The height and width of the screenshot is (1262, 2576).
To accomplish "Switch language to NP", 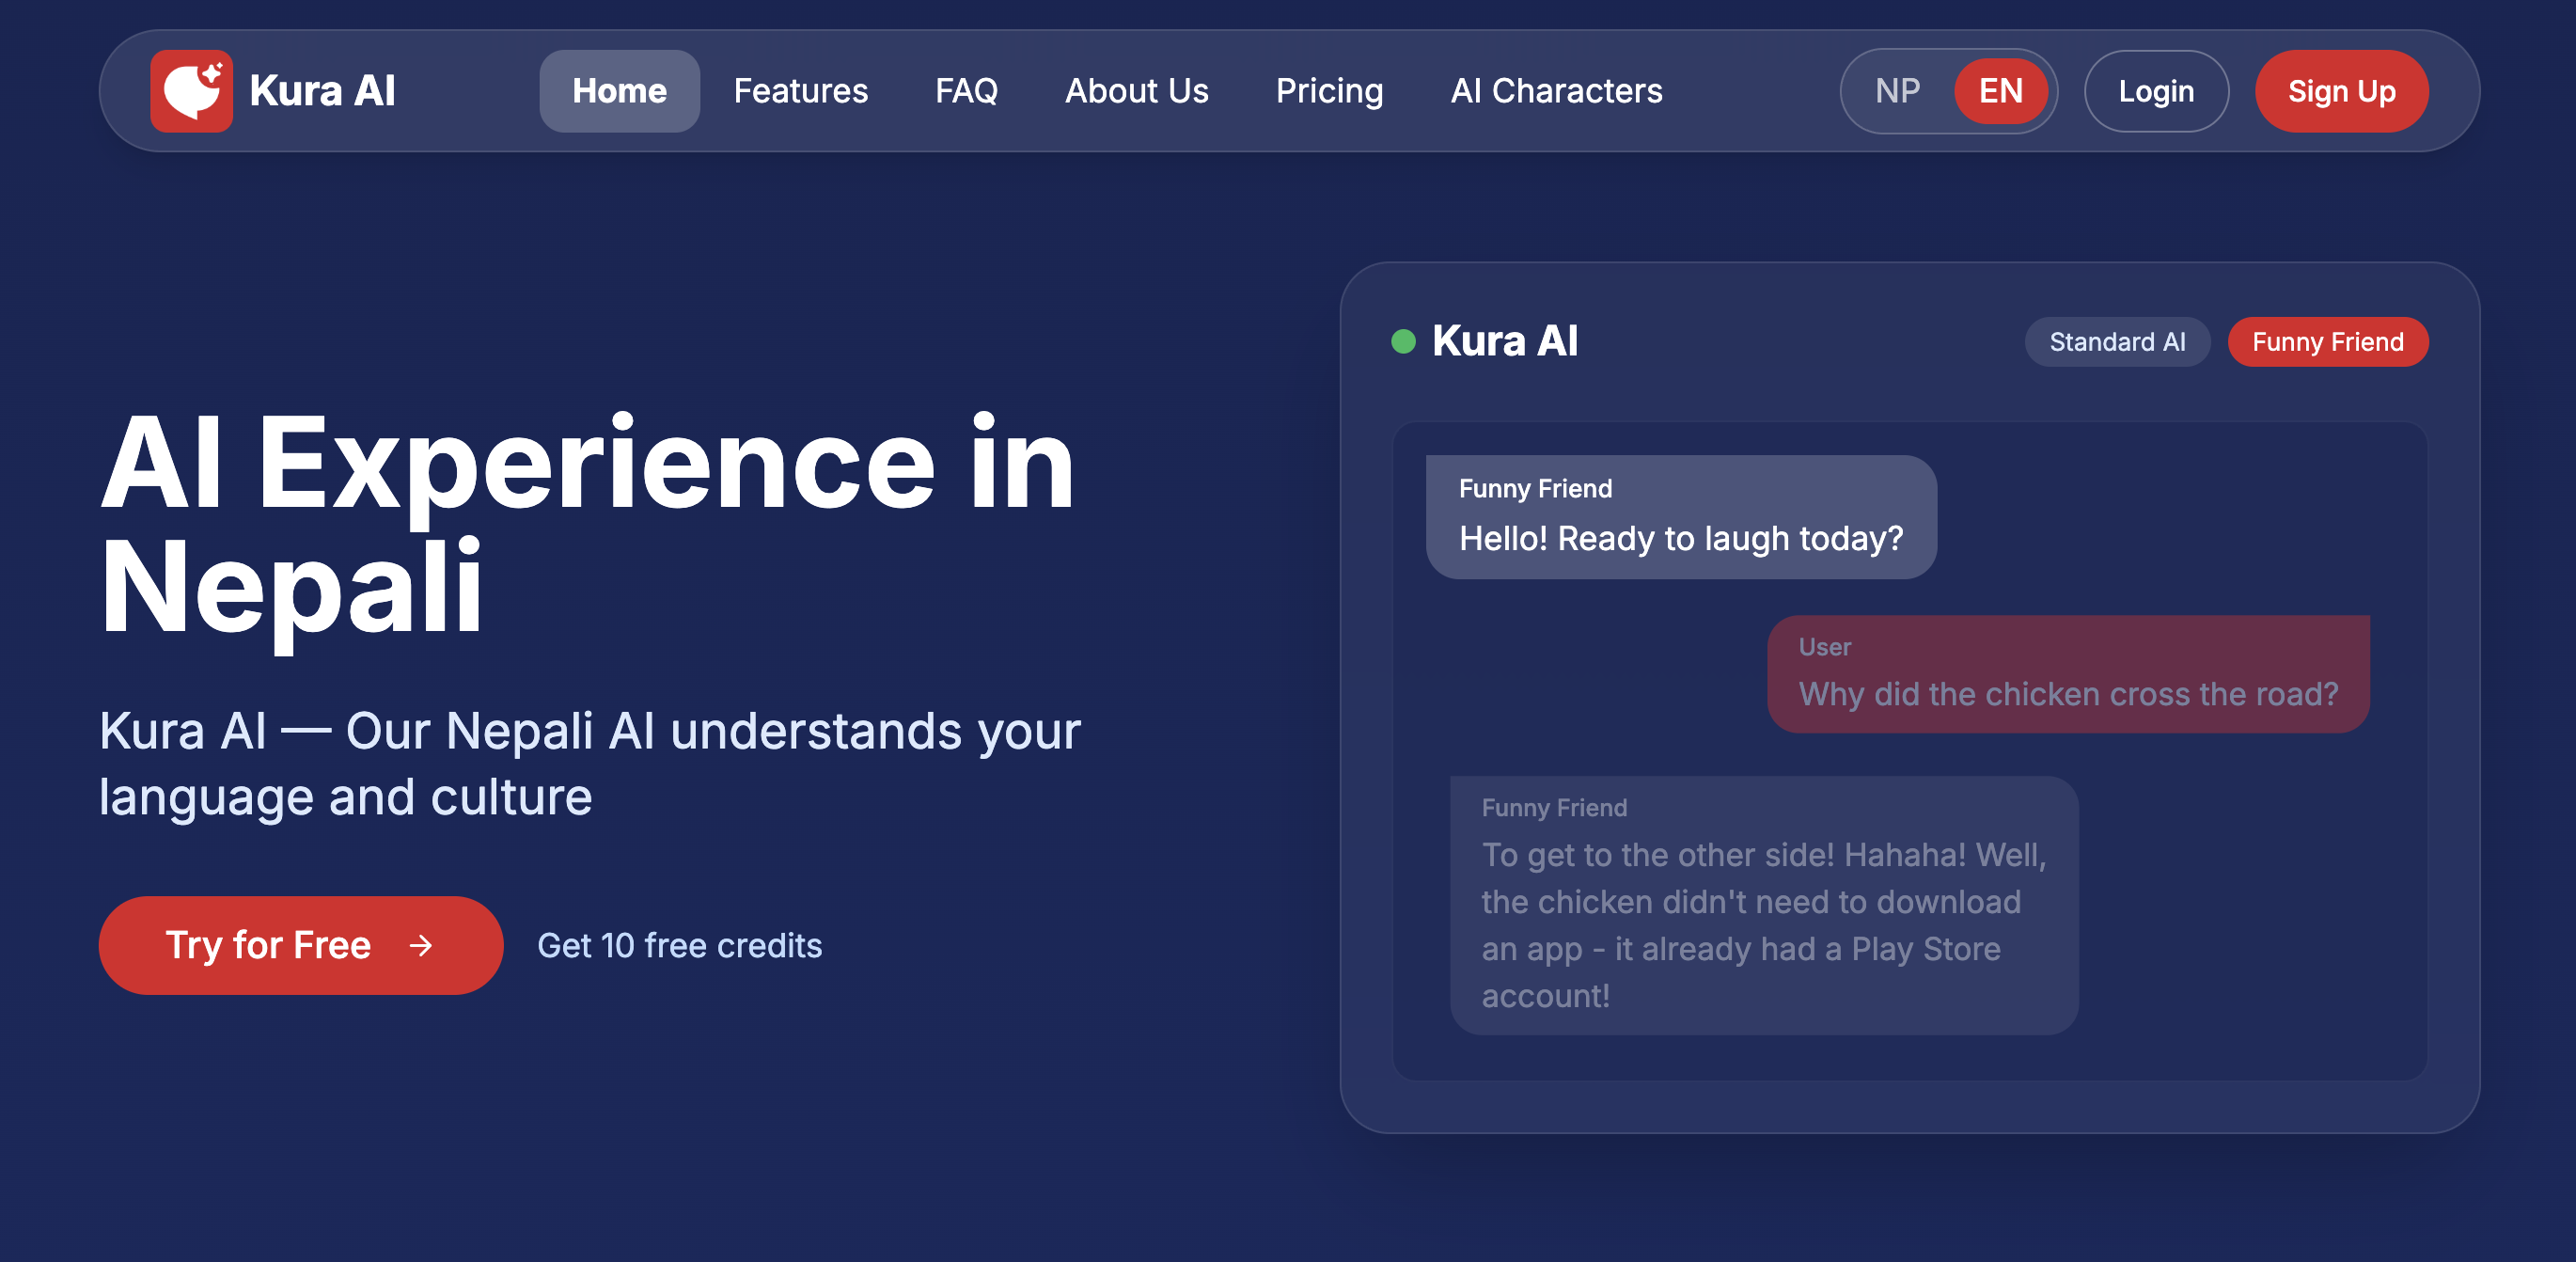I will (x=1897, y=91).
